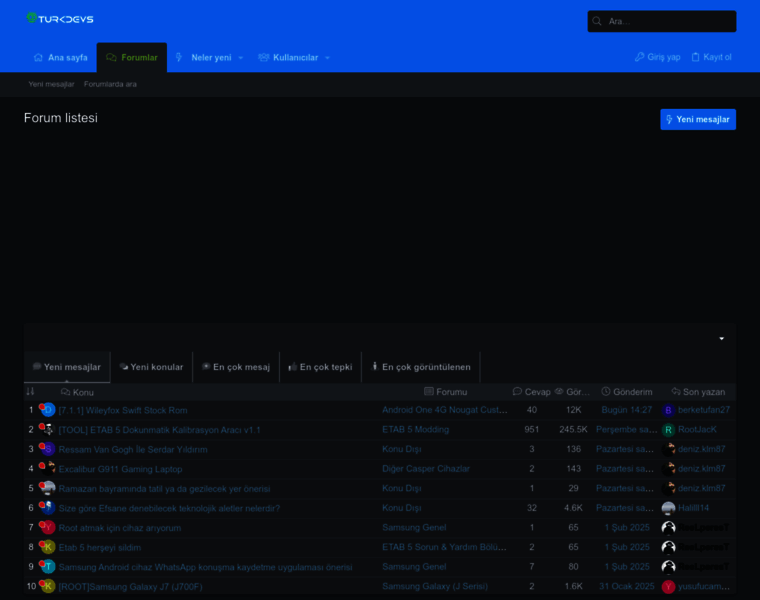Click avatar beside Wileyfox Swift thread
Screen dimensions: 760x600
[x=48, y=410]
